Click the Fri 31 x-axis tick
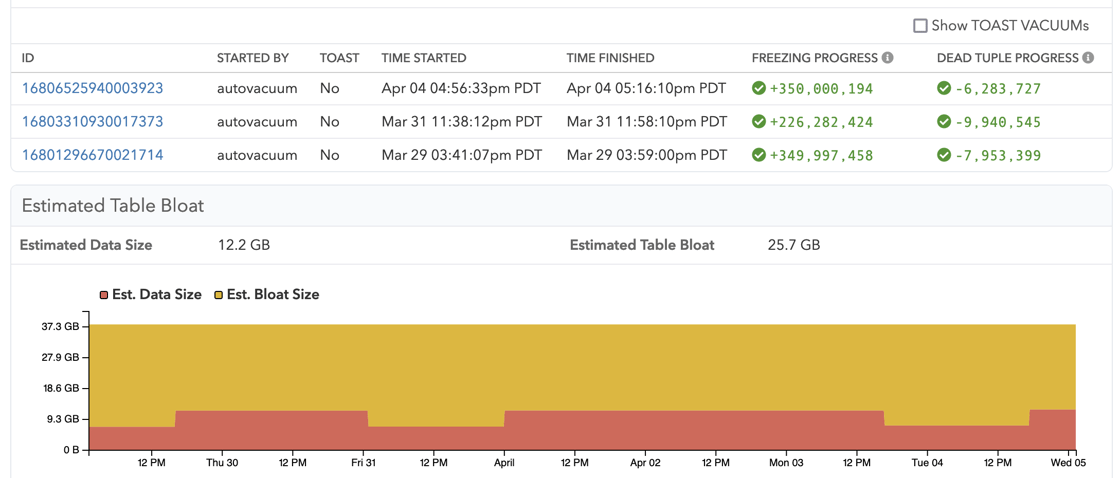 [x=364, y=464]
